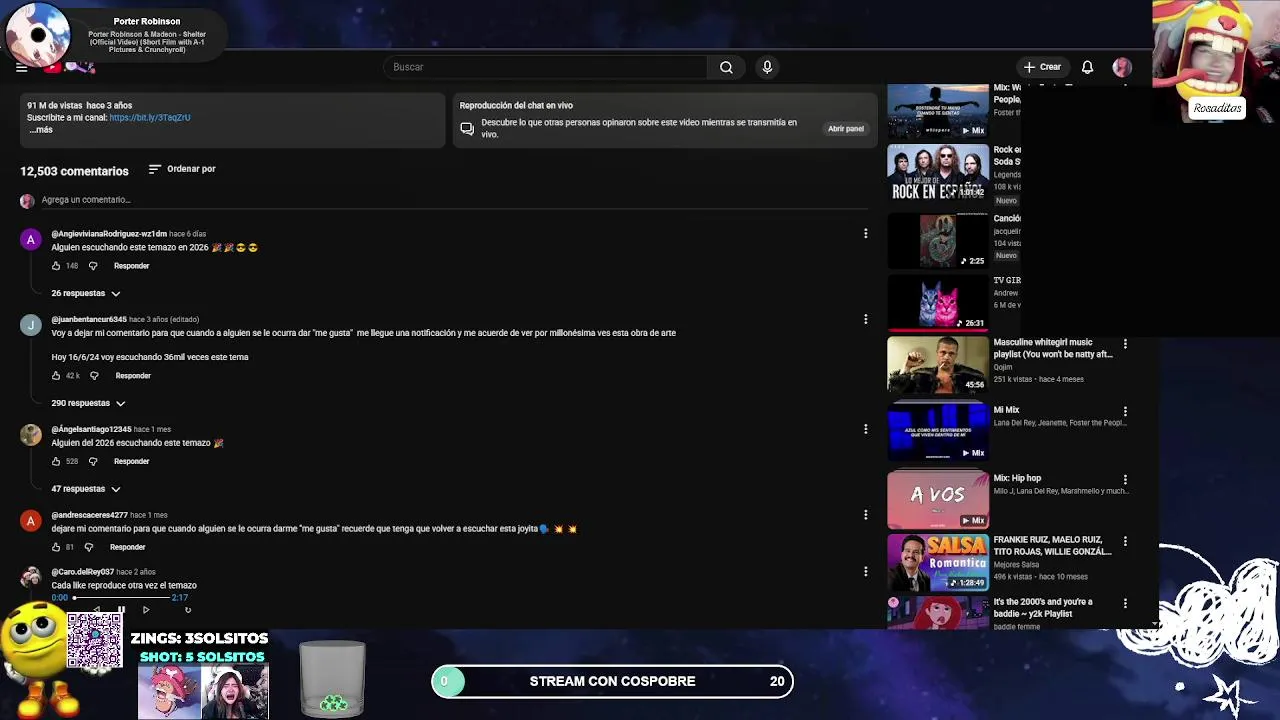Open options menu for andrescaceres4277's comment

pyautogui.click(x=865, y=515)
